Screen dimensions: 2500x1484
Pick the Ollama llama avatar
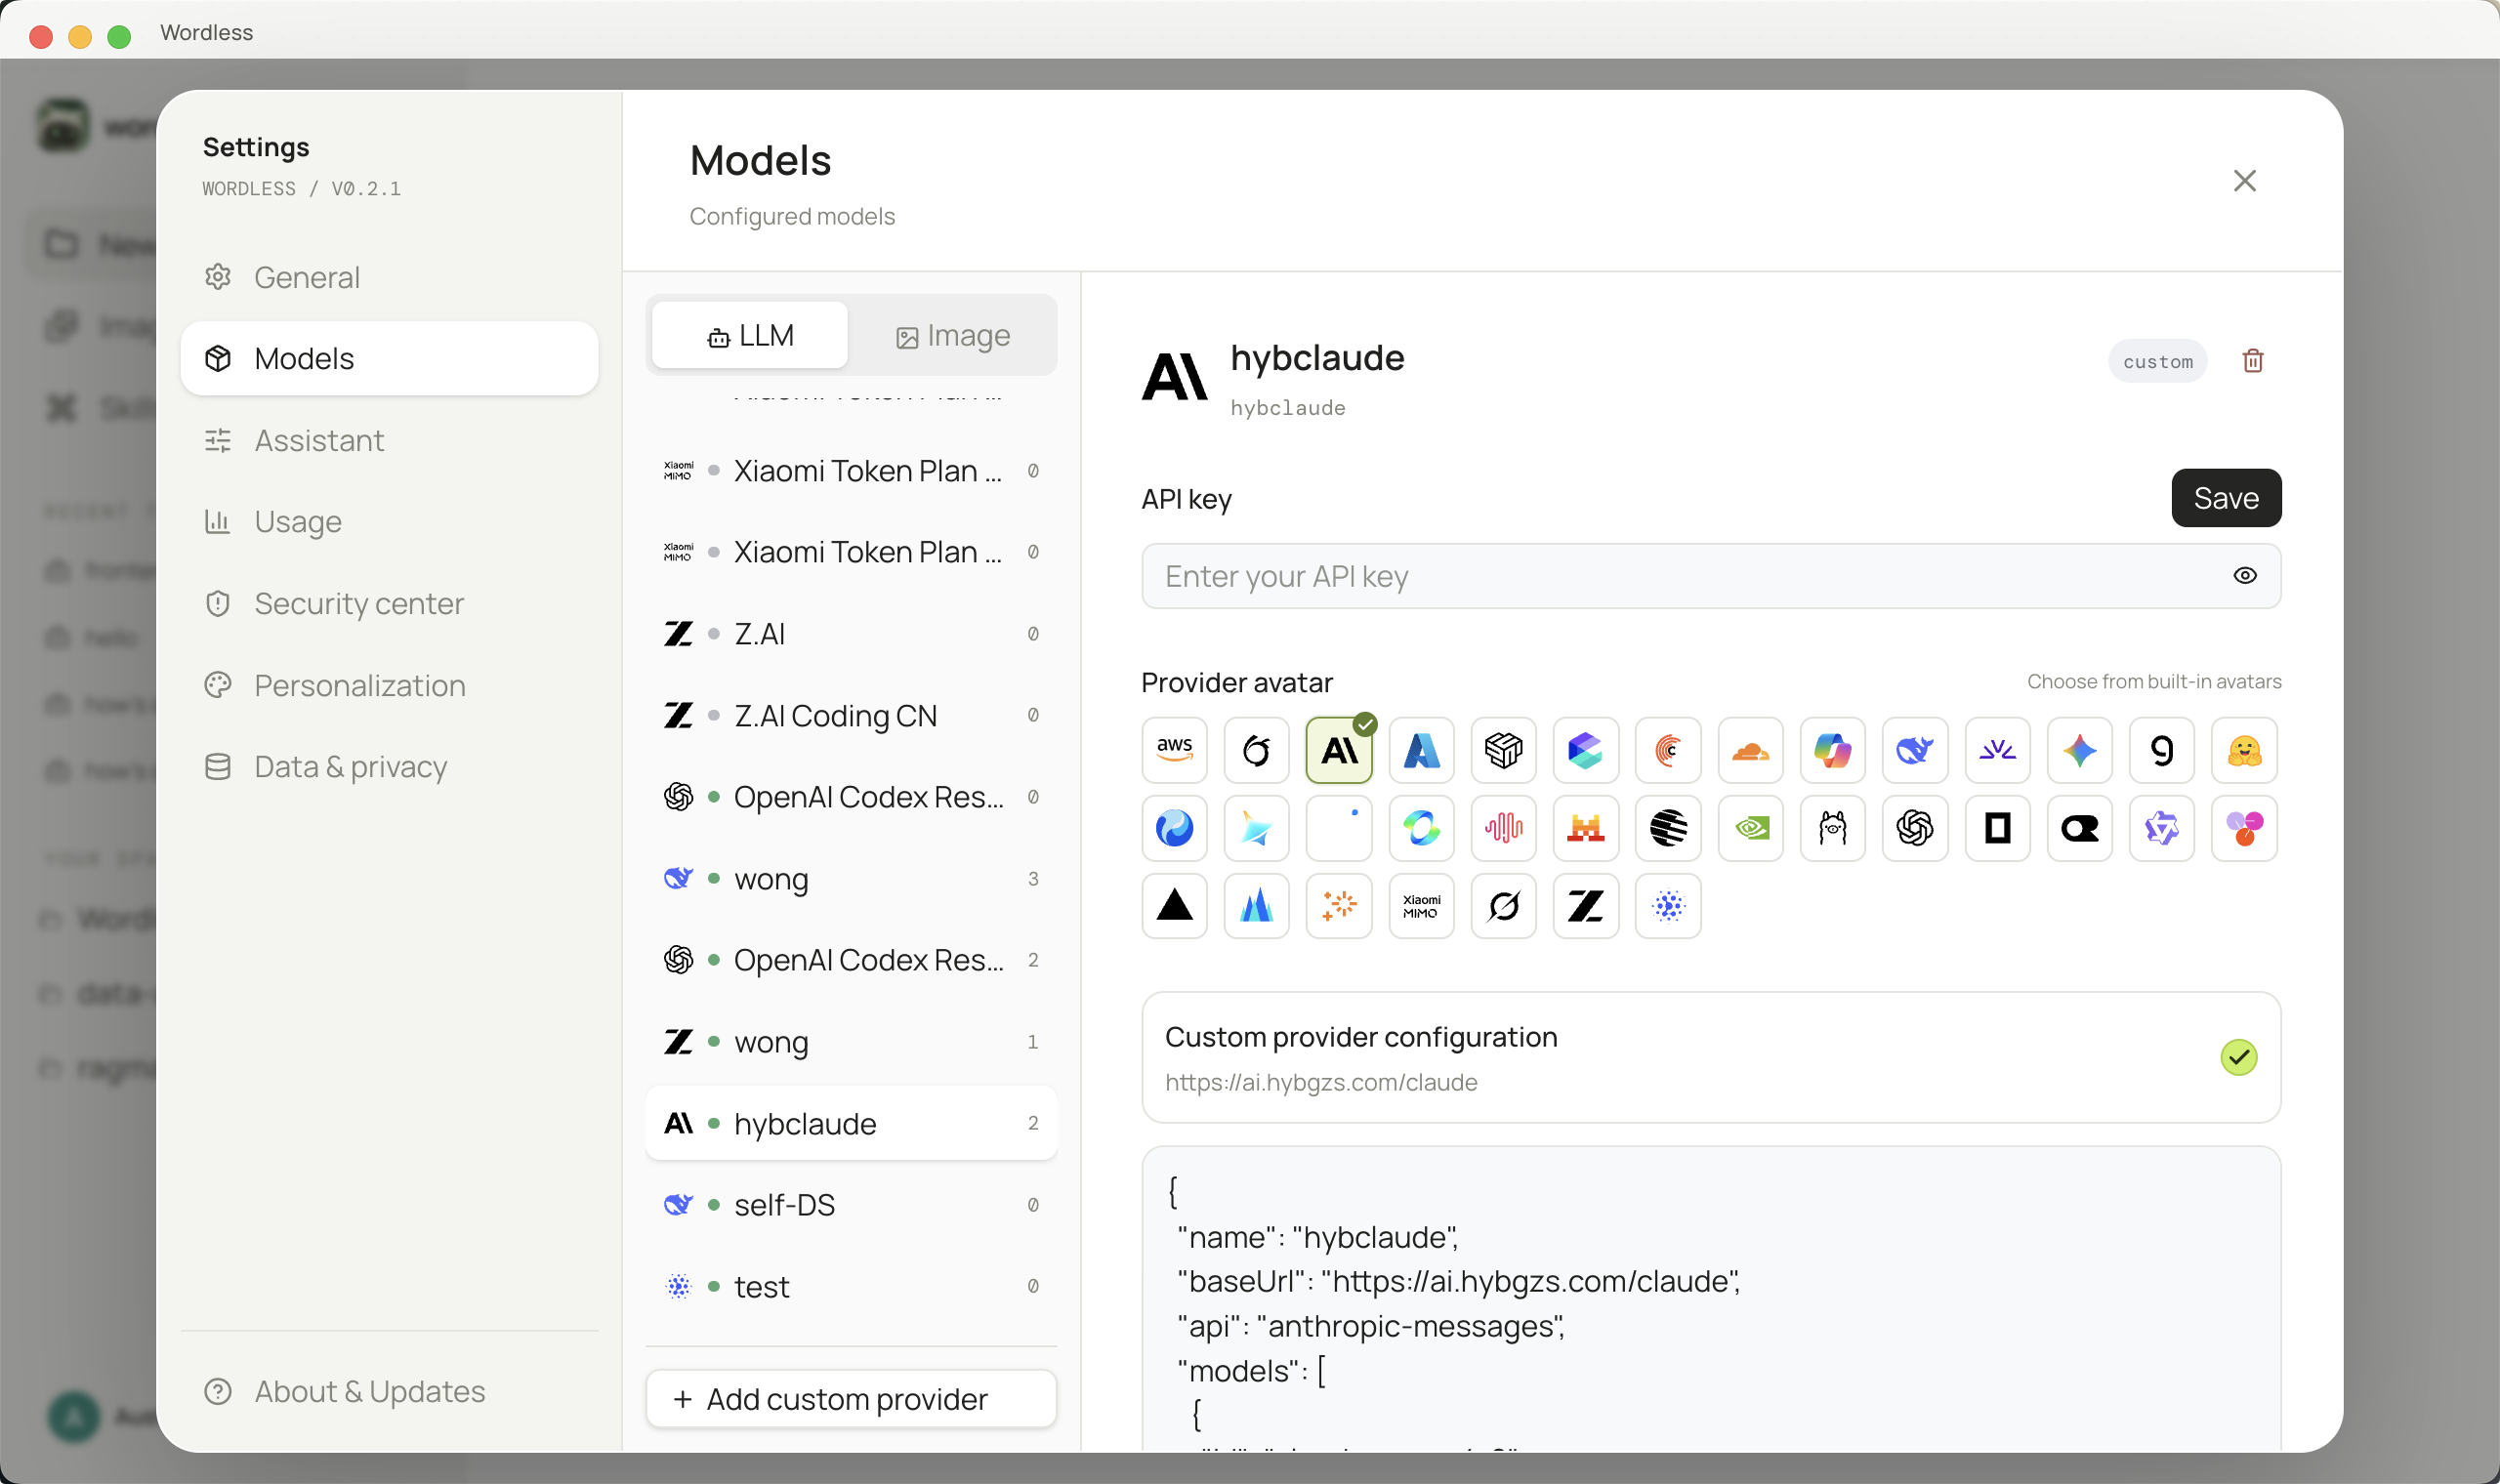click(1832, 828)
